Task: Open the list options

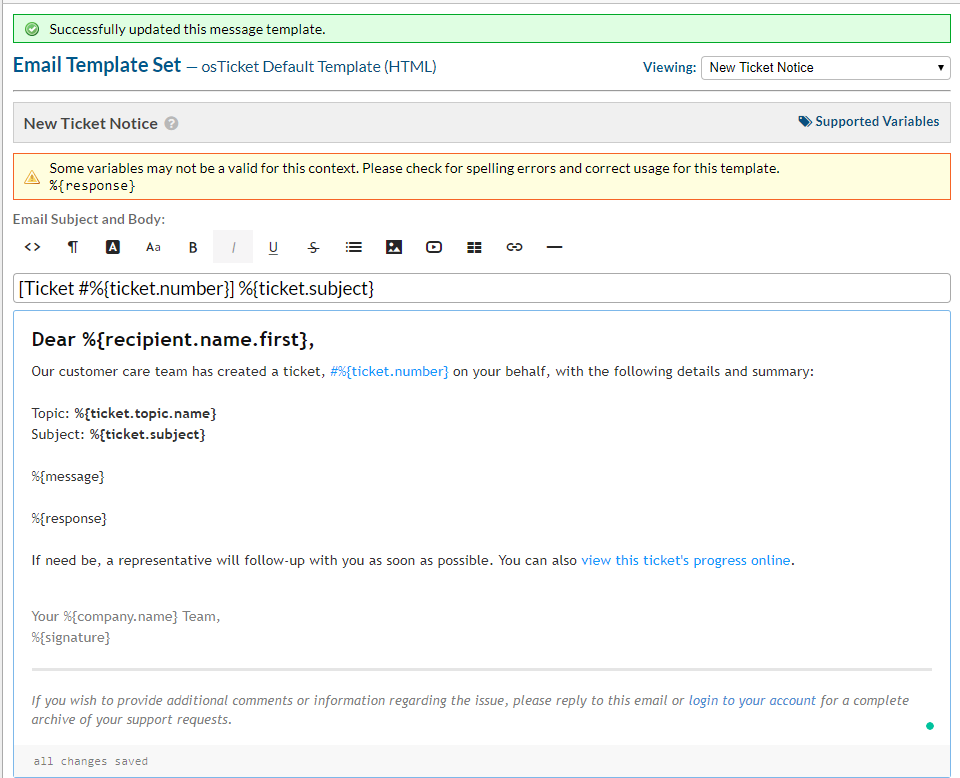Action: tap(353, 247)
